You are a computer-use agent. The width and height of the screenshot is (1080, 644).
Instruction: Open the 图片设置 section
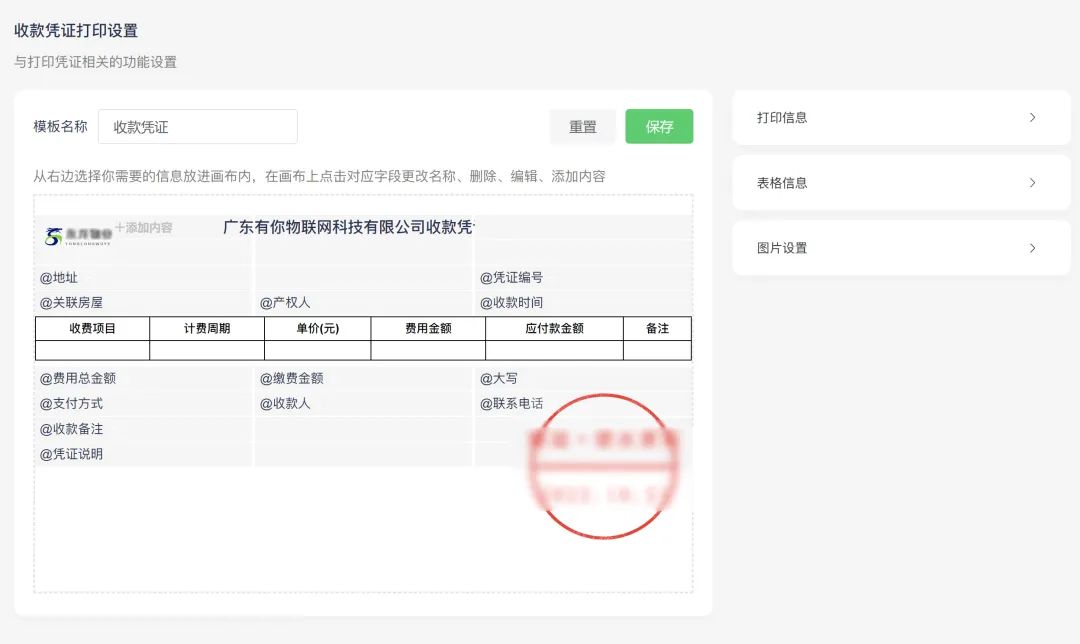point(901,248)
